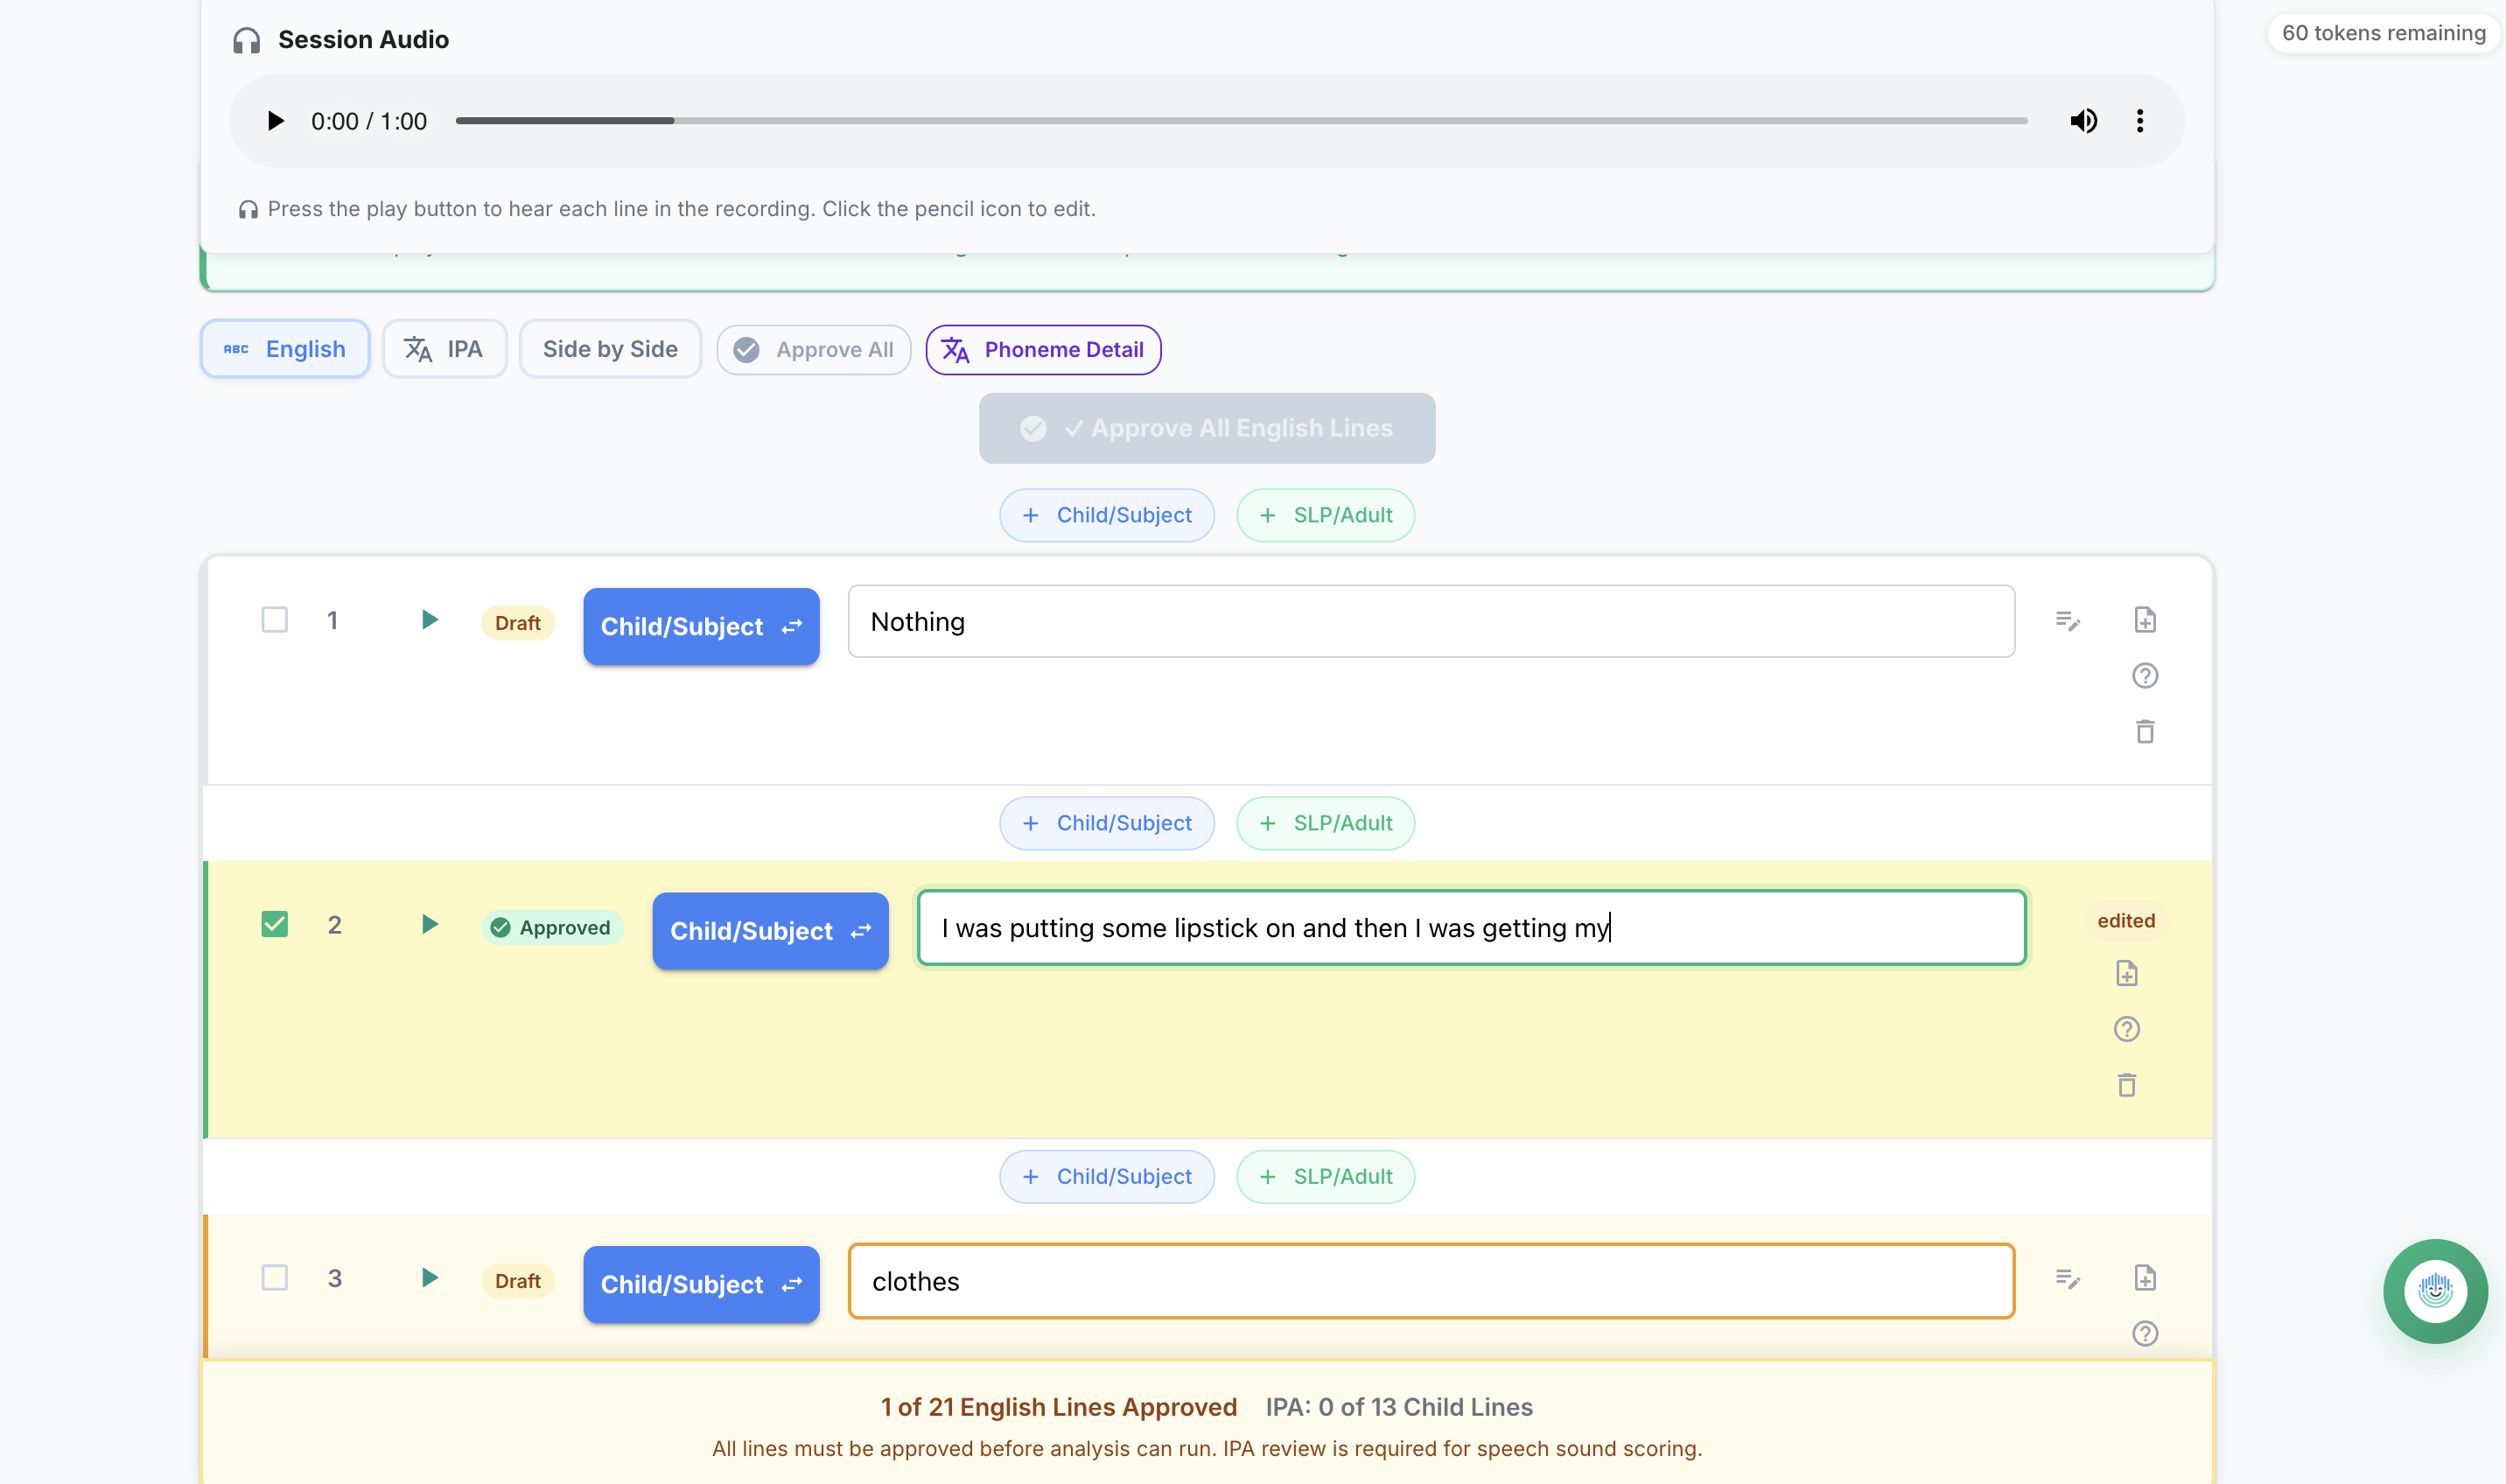Uncheck the approved checkbox on line 2
Screen dimensions: 2506x1484
click(x=275, y=924)
